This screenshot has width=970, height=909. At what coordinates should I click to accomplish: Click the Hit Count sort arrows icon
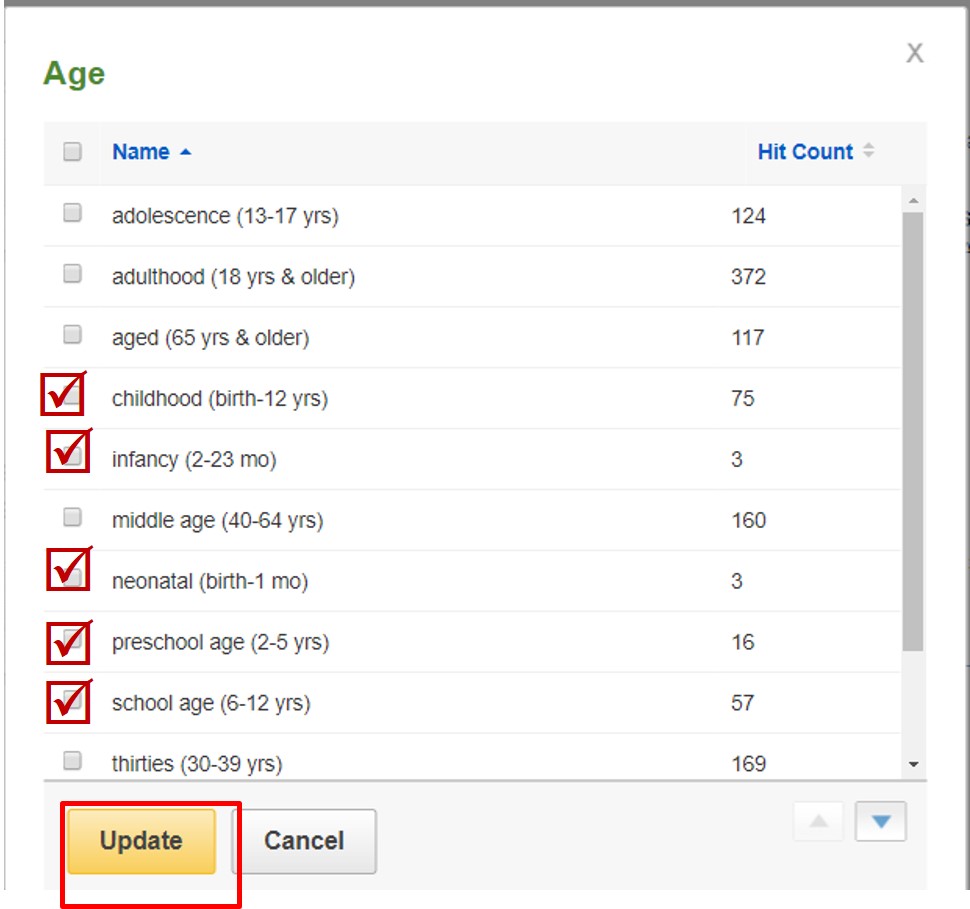click(869, 150)
